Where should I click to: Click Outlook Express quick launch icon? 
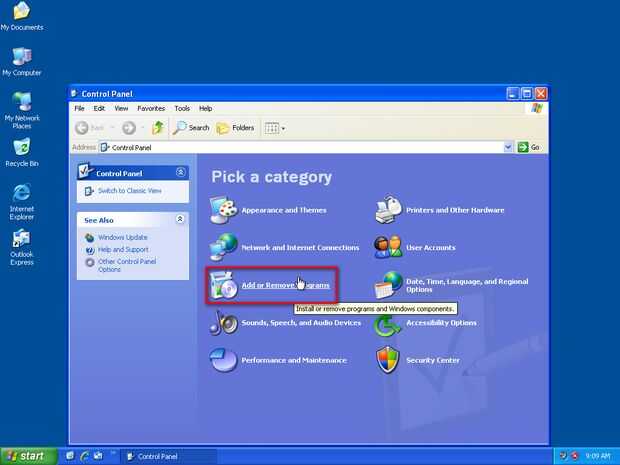coord(98,456)
